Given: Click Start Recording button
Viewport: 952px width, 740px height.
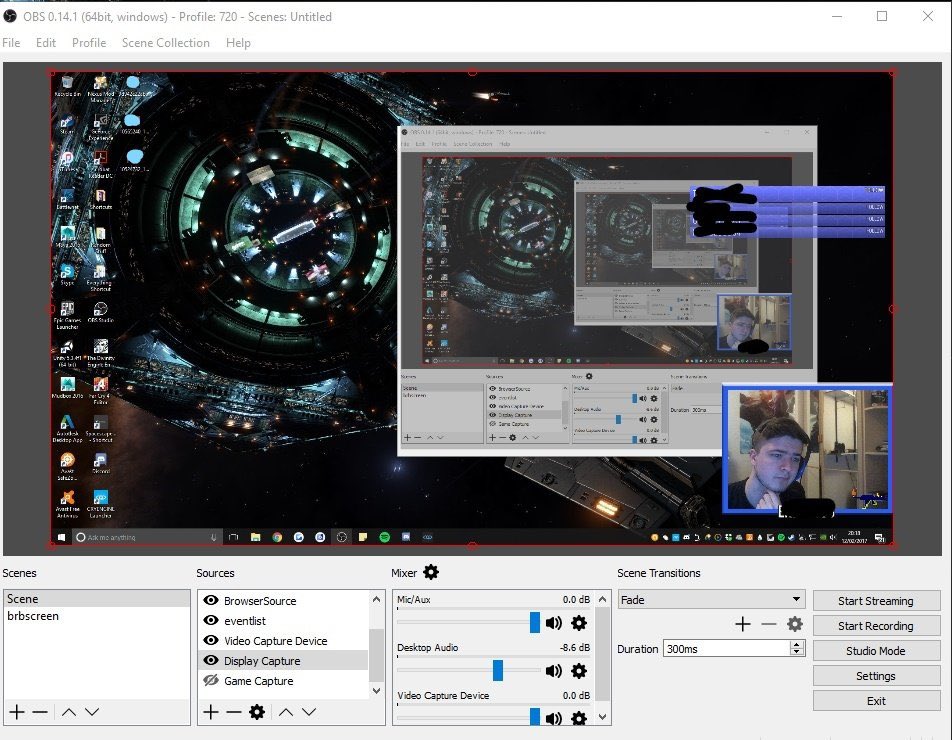Looking at the screenshot, I should [876, 626].
